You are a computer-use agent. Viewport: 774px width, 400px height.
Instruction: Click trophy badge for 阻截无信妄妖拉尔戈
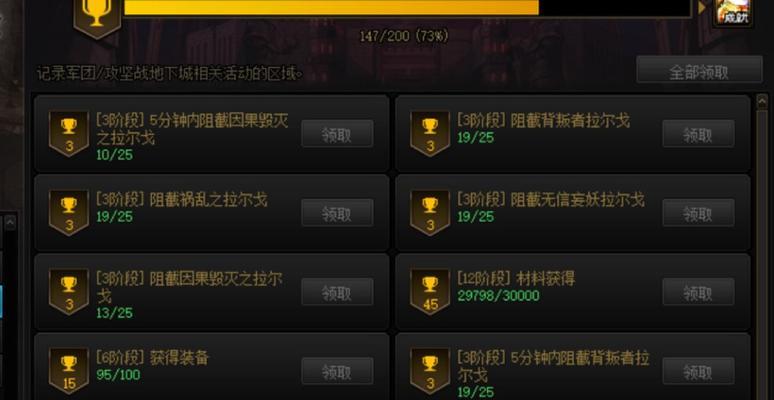click(430, 213)
